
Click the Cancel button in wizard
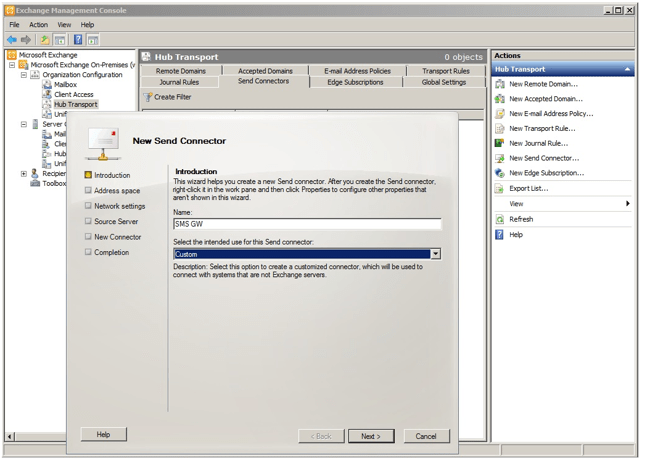(426, 436)
